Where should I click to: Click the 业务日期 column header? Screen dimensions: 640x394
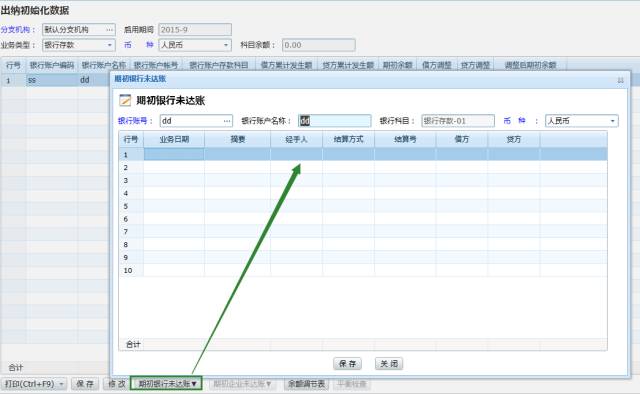pyautogui.click(x=174, y=139)
